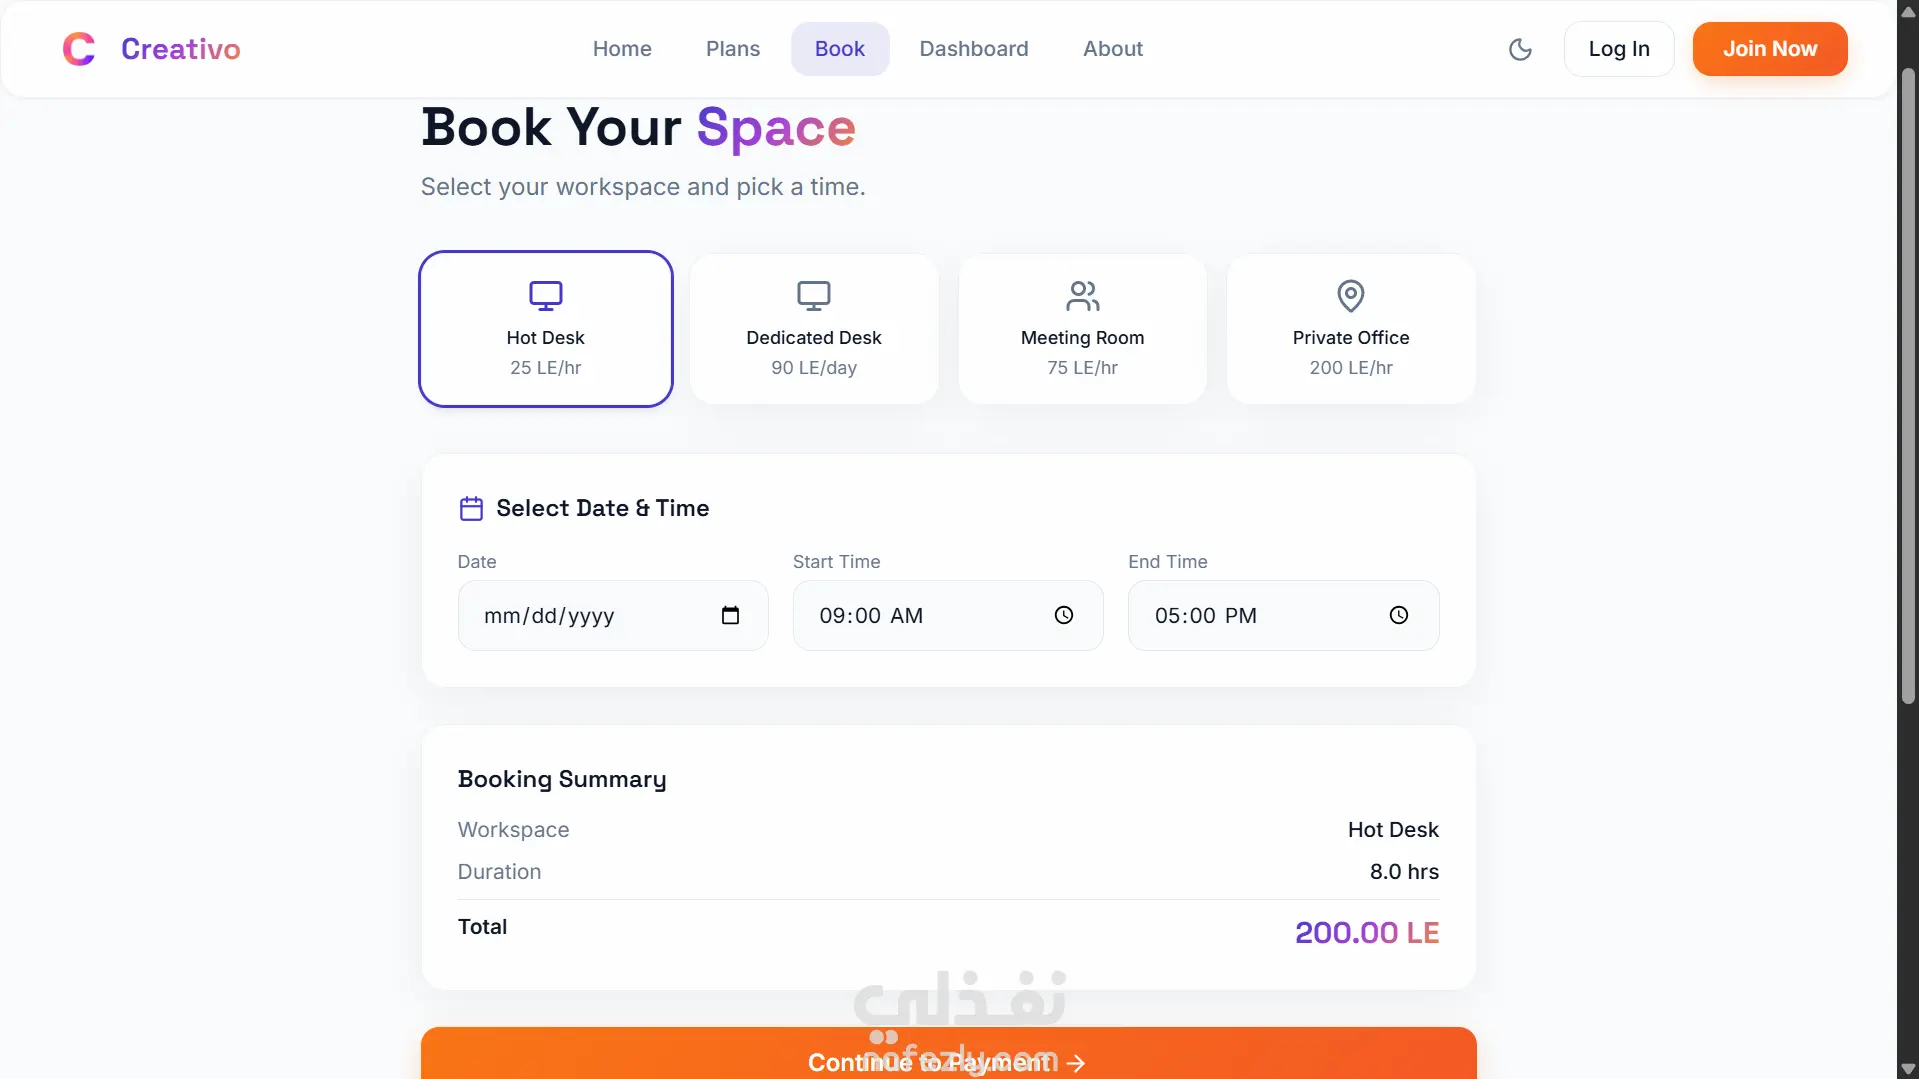Click the page vertical scrollbar thumb
This screenshot has height=1079, width=1919.
click(1908, 385)
